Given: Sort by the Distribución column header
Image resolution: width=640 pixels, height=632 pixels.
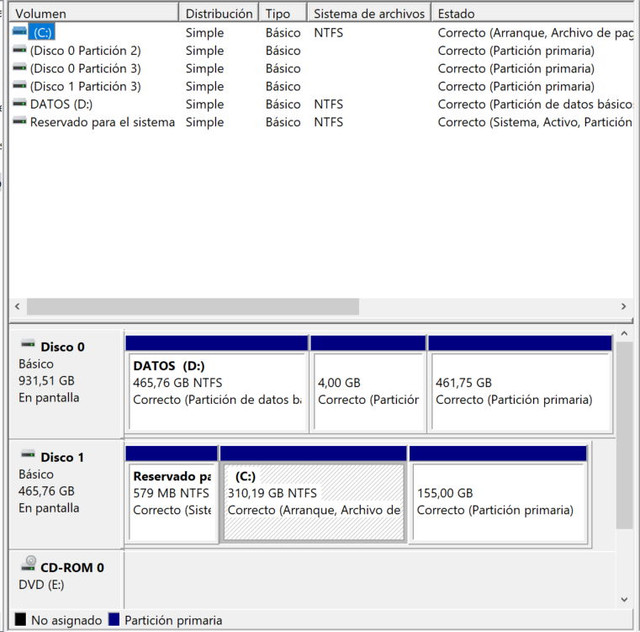Looking at the screenshot, I should click(x=219, y=13).
